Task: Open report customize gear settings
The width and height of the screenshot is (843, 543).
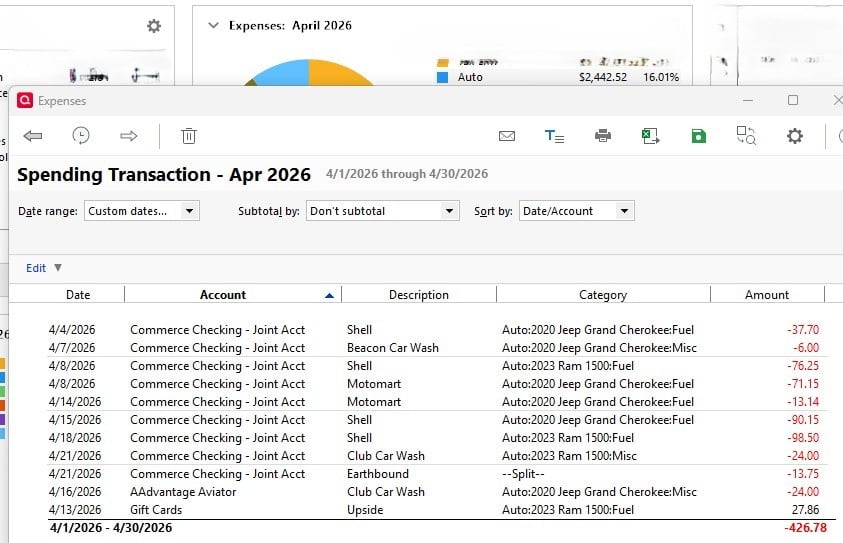Action: point(794,136)
